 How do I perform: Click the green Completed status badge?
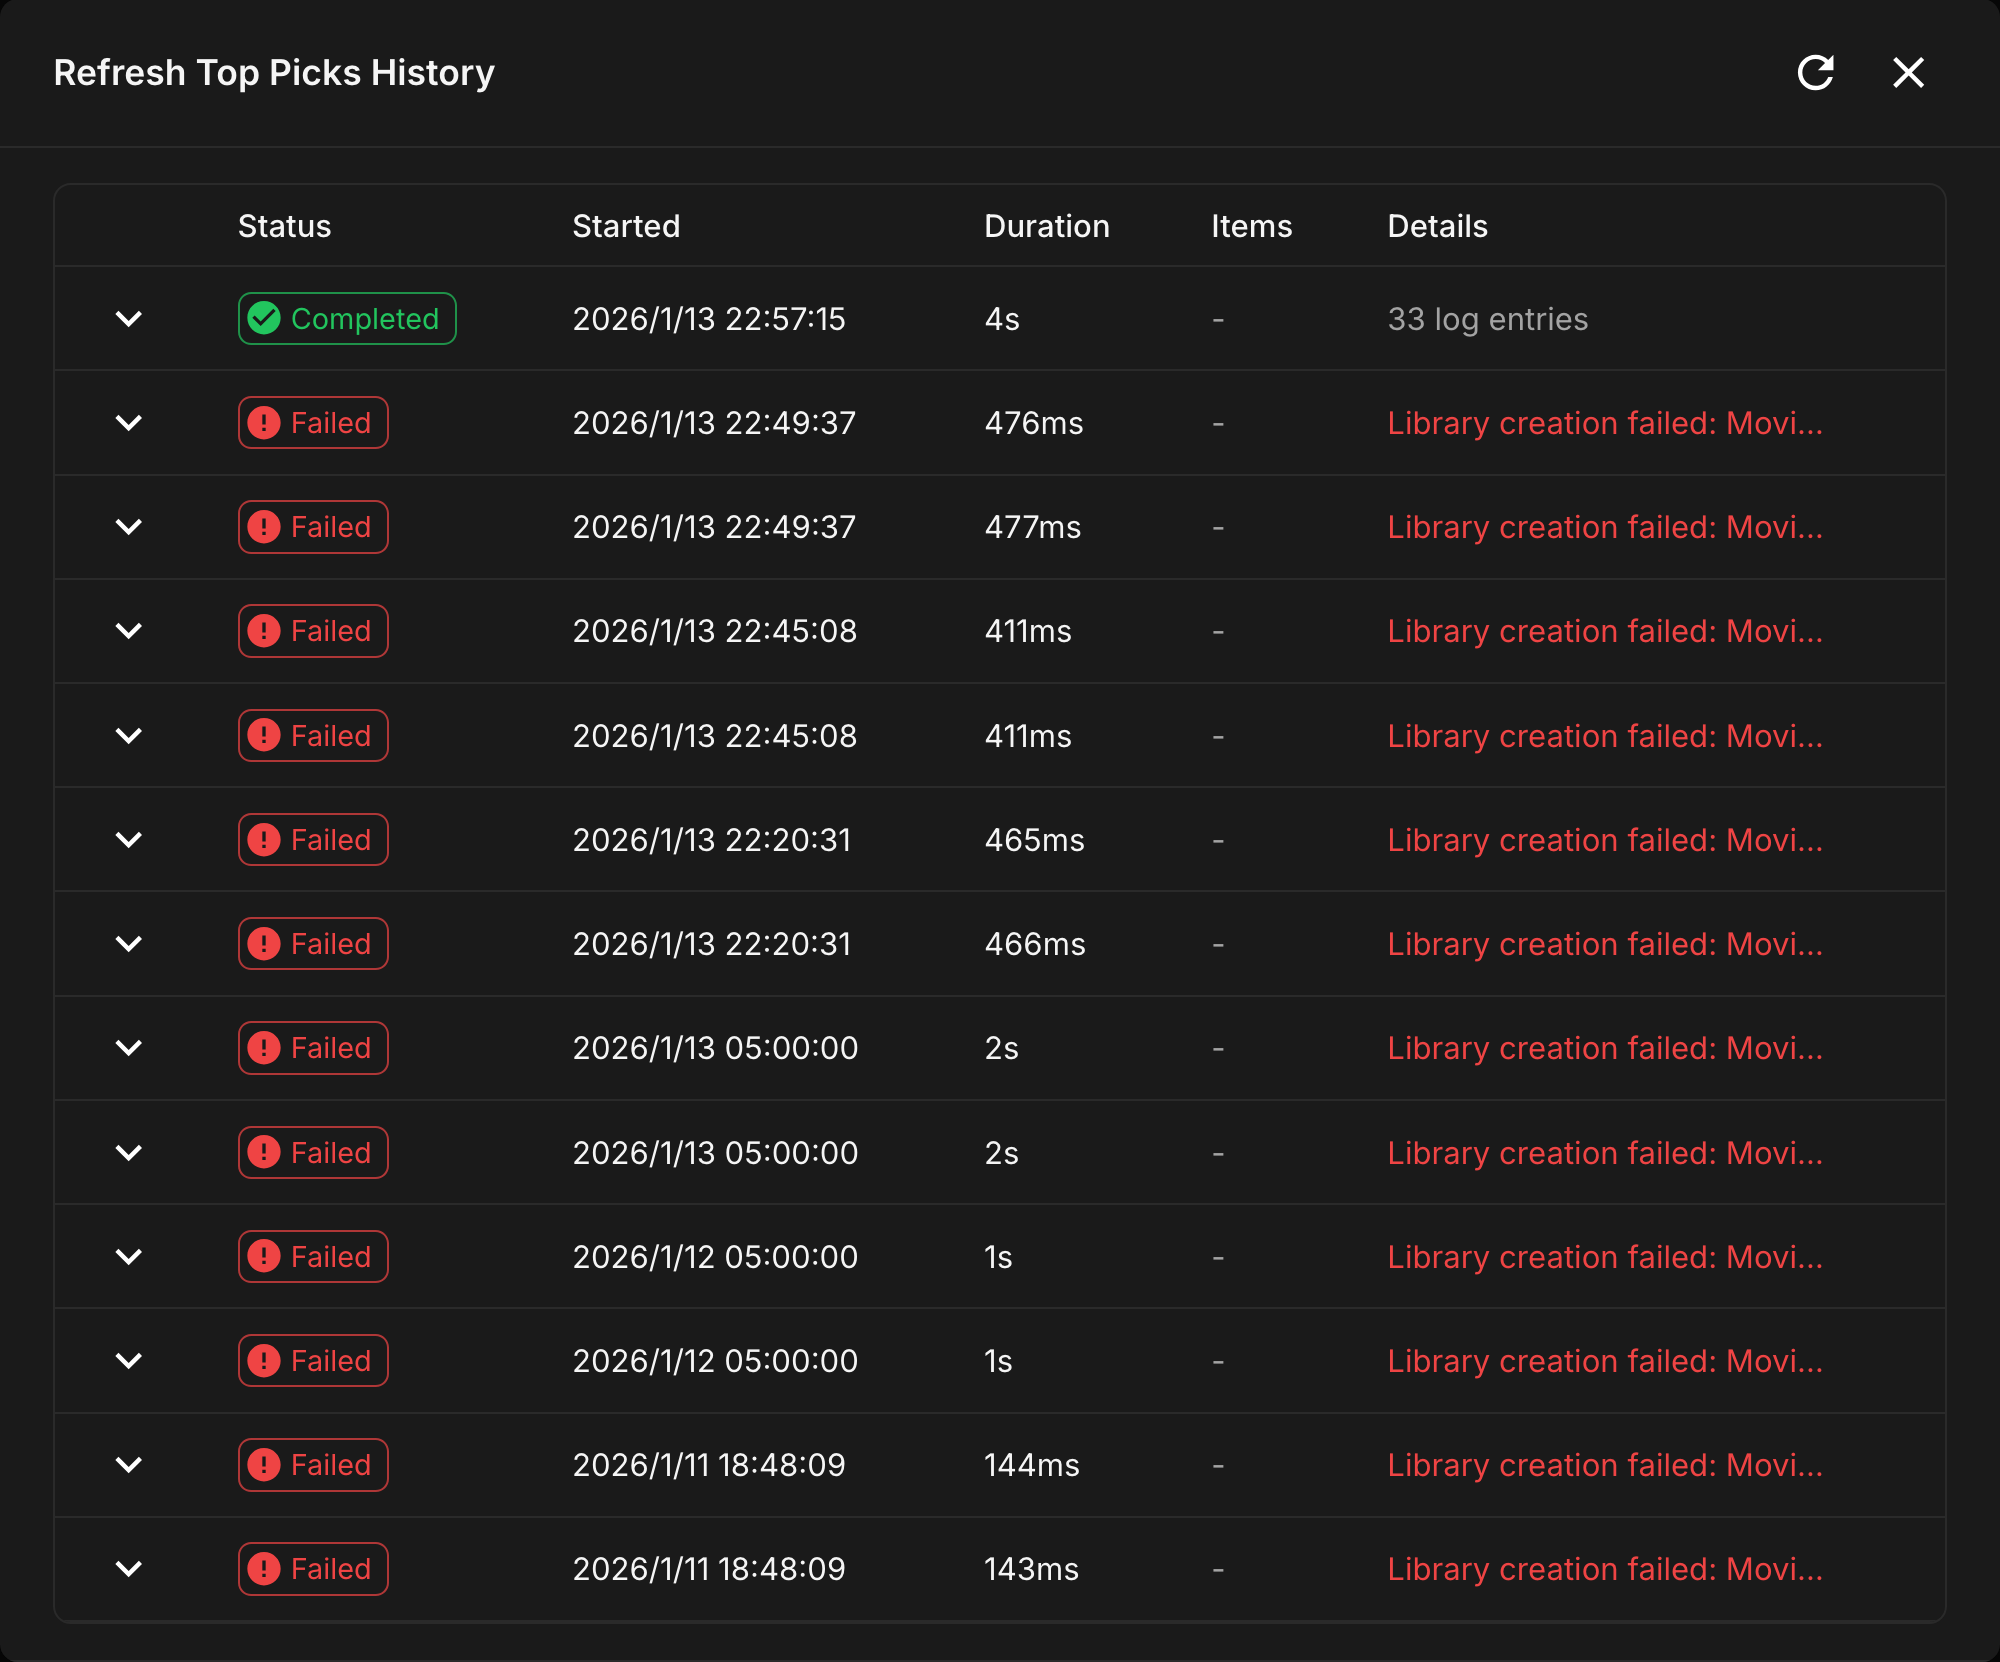point(347,319)
